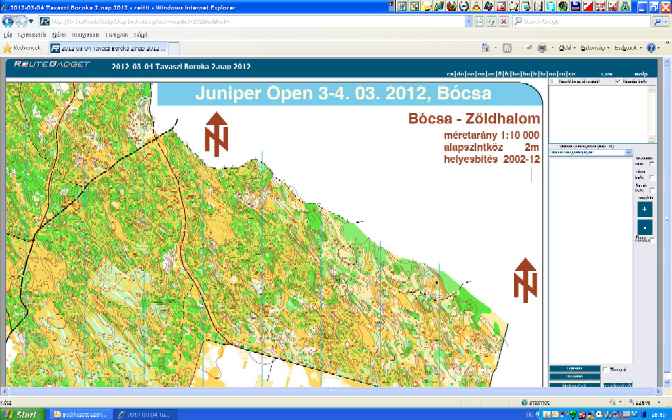The width and height of the screenshot is (672, 420).
Task: Click the top dark-blue button in bottom panel
Action: [575, 368]
